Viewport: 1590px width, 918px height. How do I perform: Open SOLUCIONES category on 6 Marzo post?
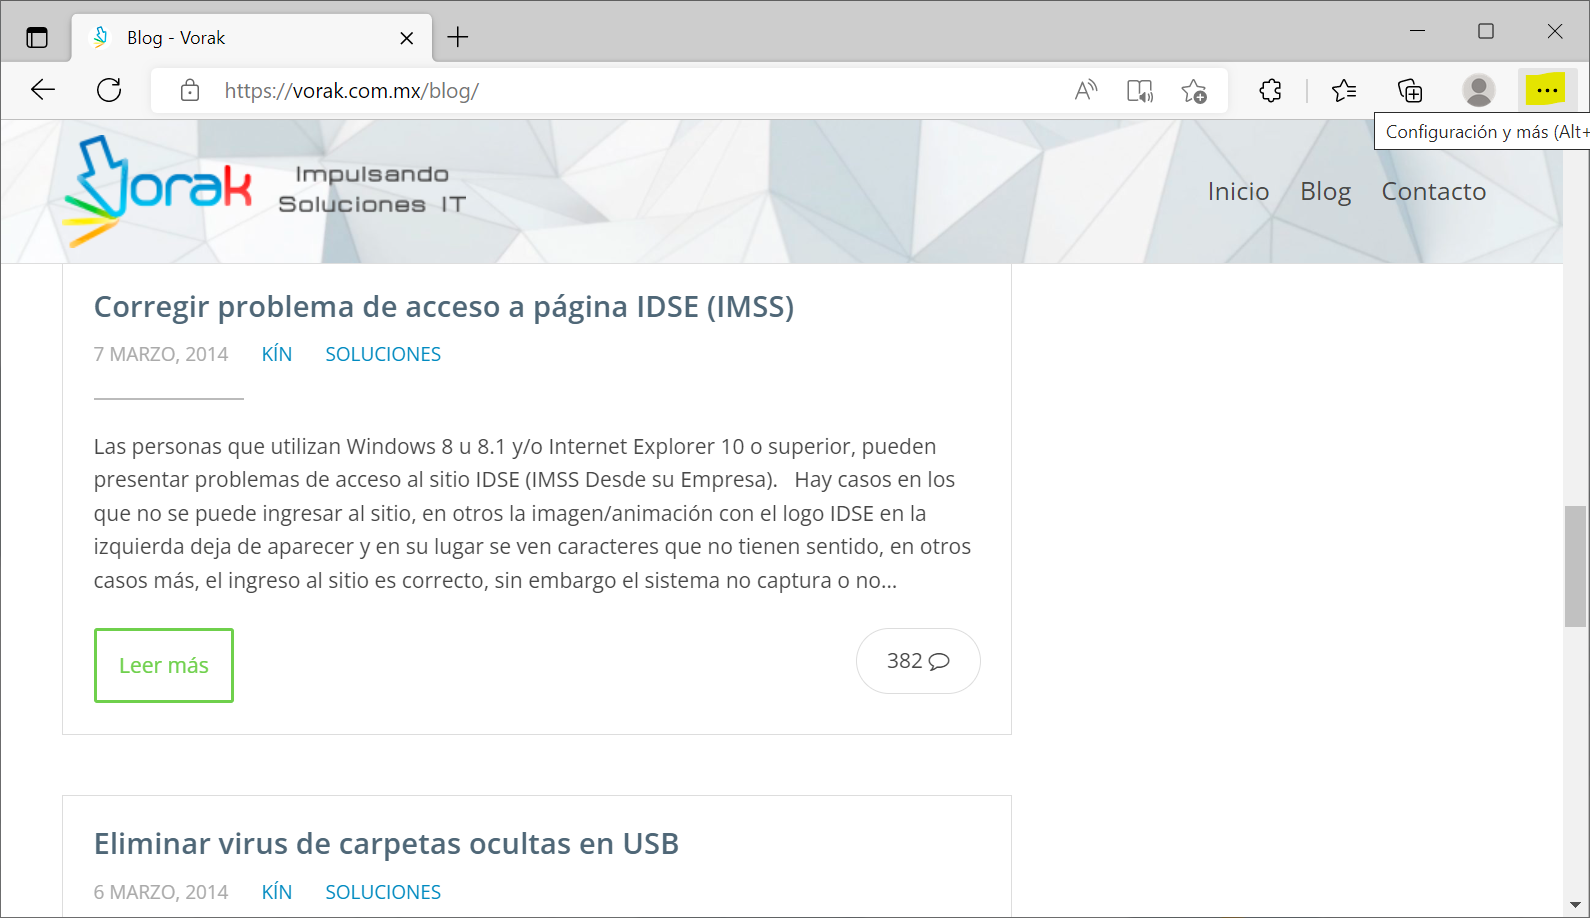point(383,892)
